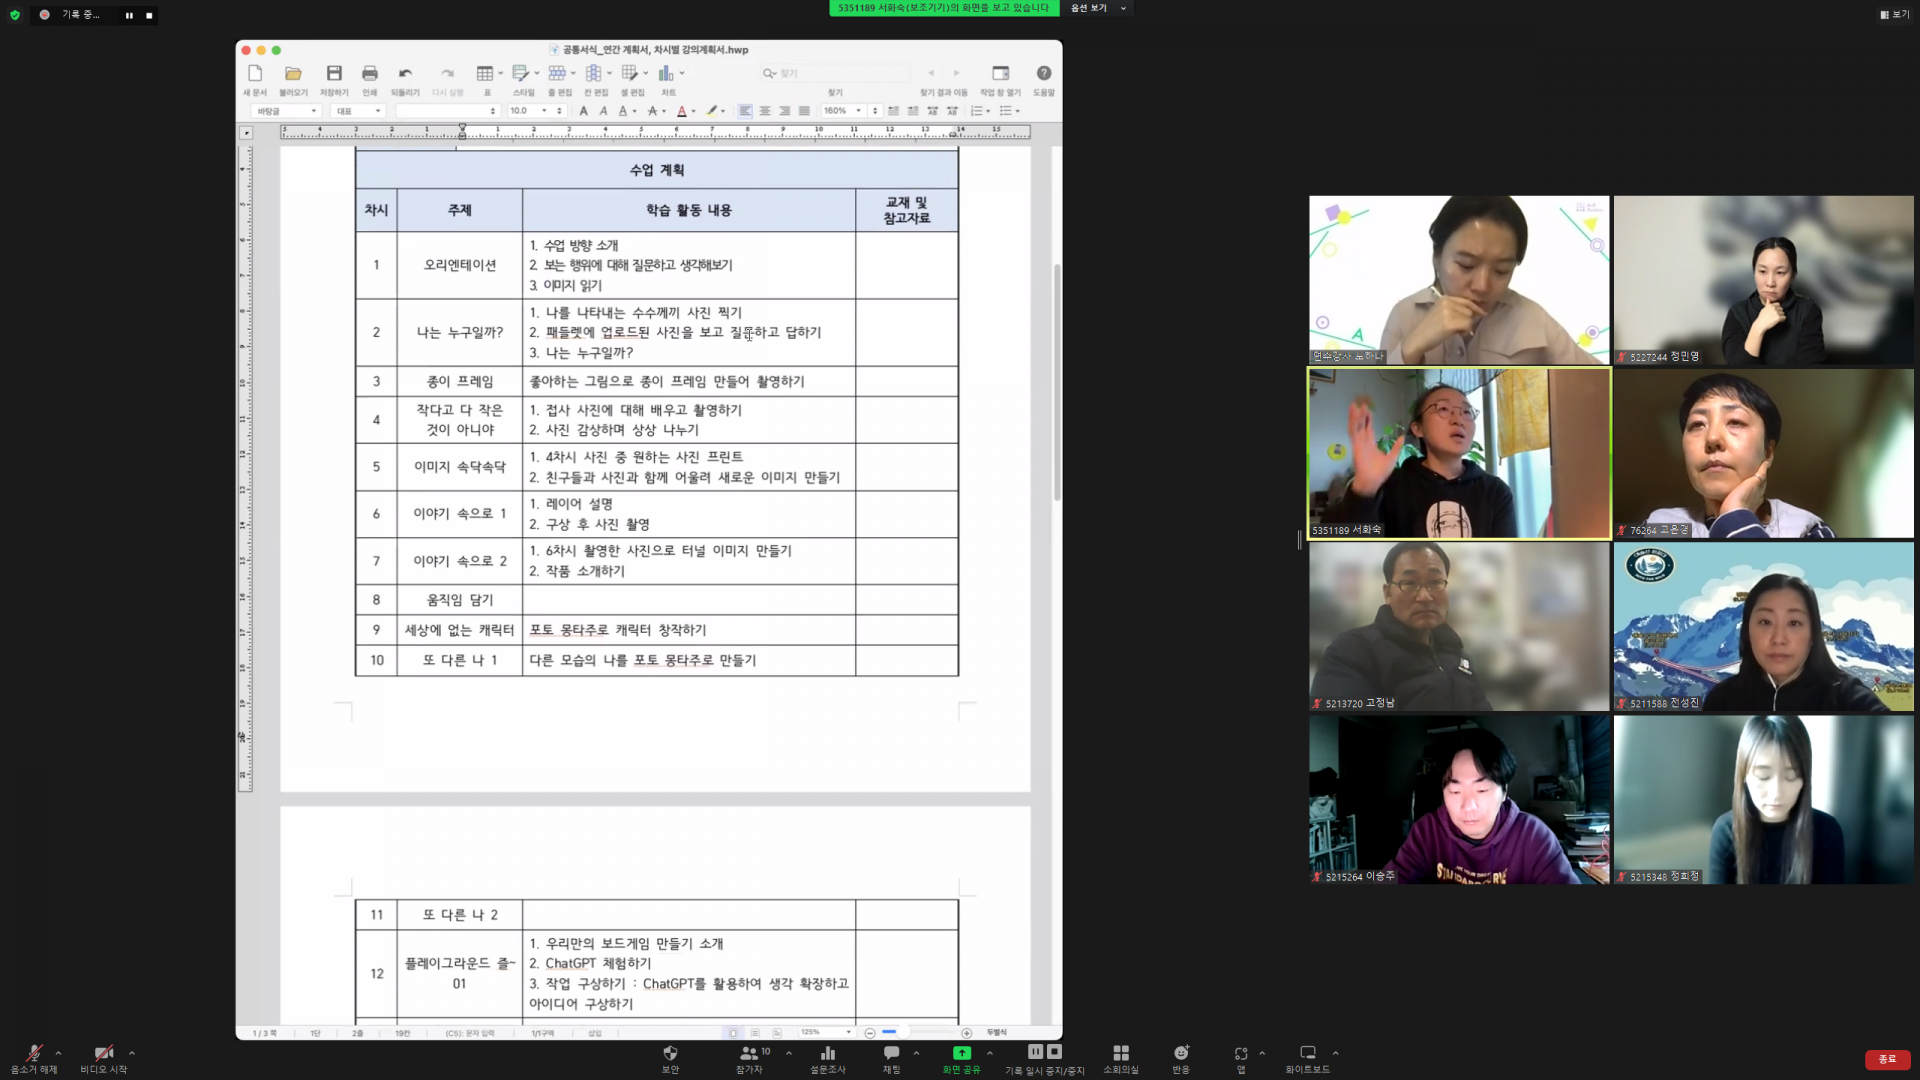Click the 보기 view button top right
Image resolution: width=1920 pixels, height=1080 pixels.
pyautogui.click(x=1894, y=15)
